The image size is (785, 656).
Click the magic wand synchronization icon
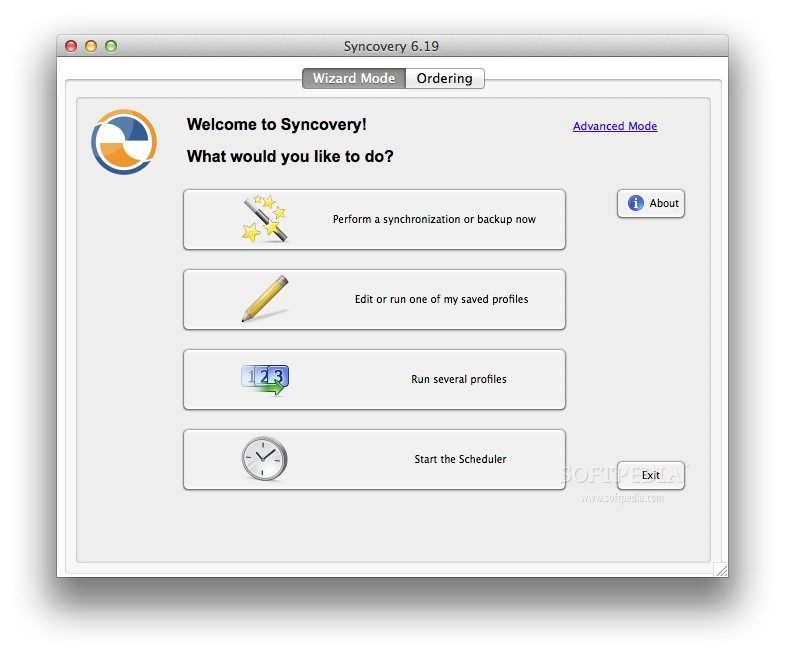pyautogui.click(x=264, y=219)
